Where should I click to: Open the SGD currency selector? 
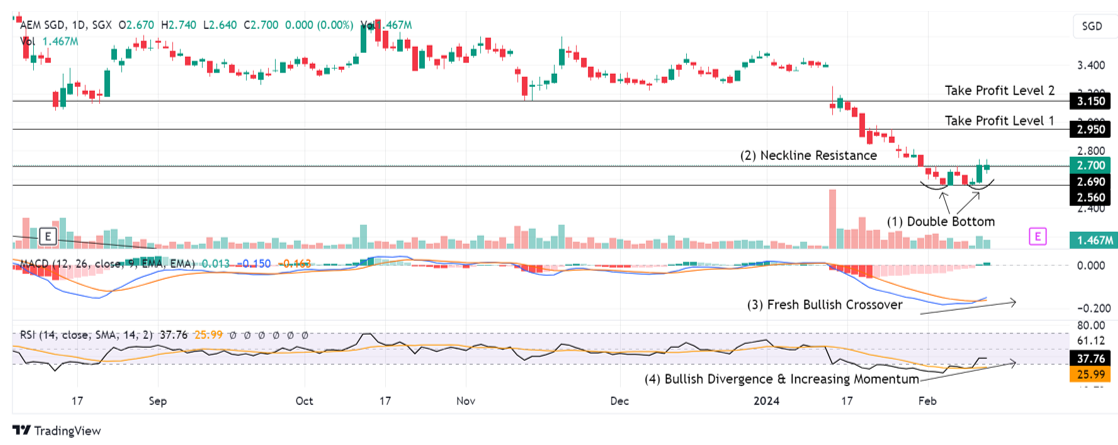click(x=1091, y=27)
